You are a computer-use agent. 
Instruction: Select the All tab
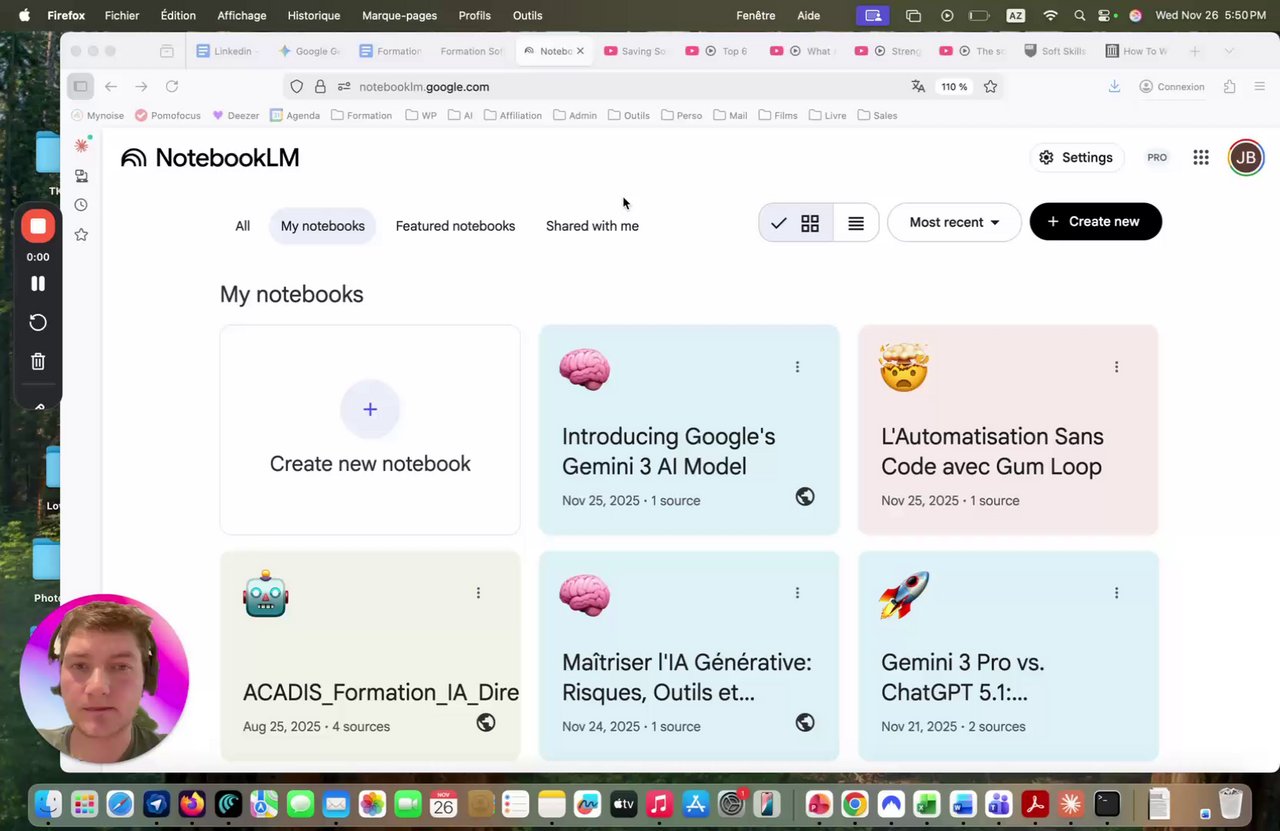242,226
